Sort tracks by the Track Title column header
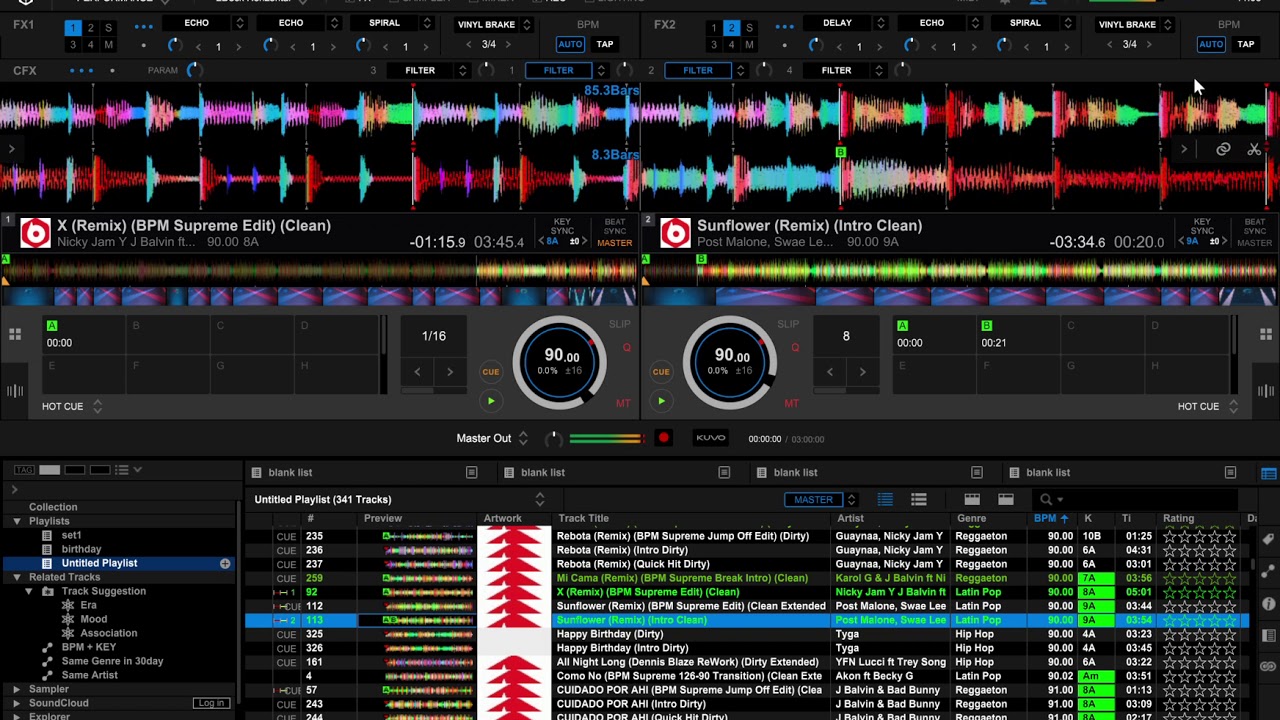The width and height of the screenshot is (1280, 720). (584, 518)
